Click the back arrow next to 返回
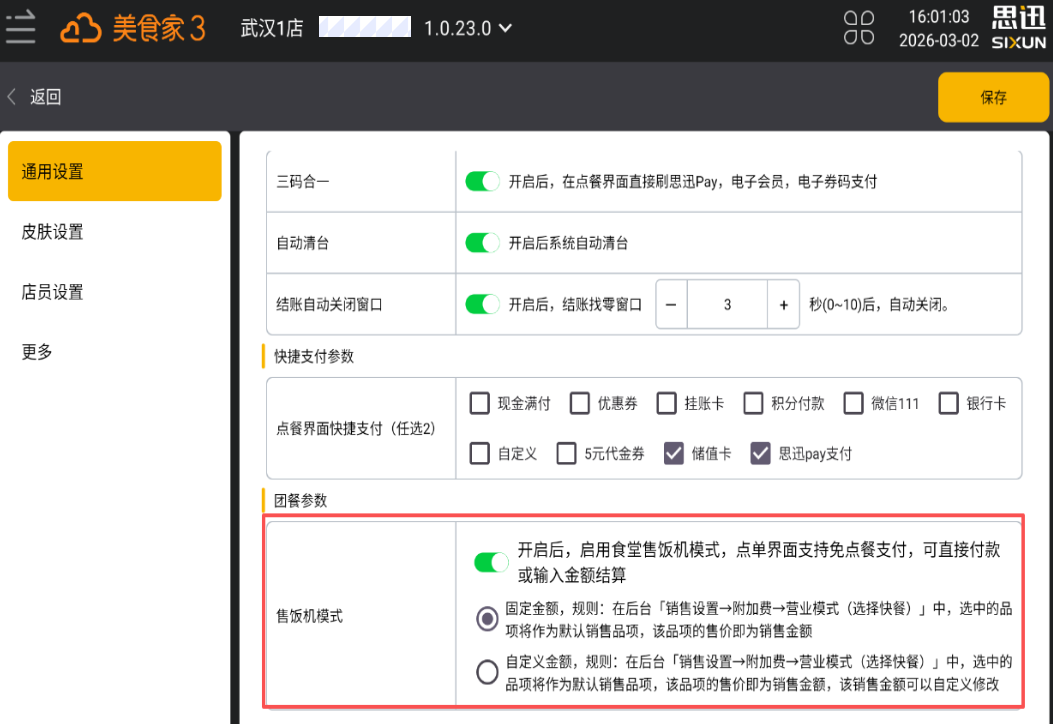The width and height of the screenshot is (1053, 724). tap(13, 97)
